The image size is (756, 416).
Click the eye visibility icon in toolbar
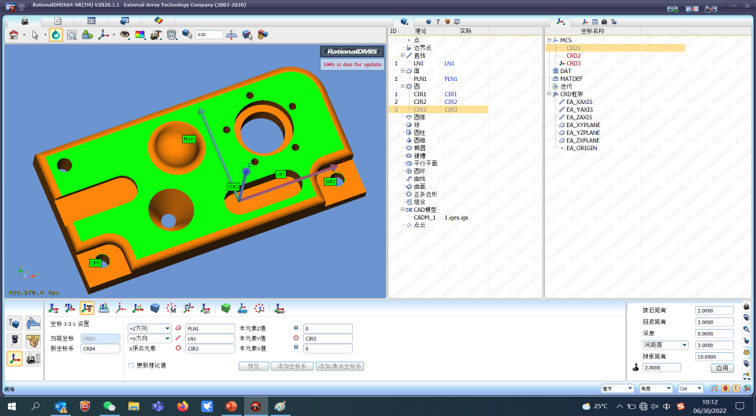pyautogui.click(x=125, y=35)
